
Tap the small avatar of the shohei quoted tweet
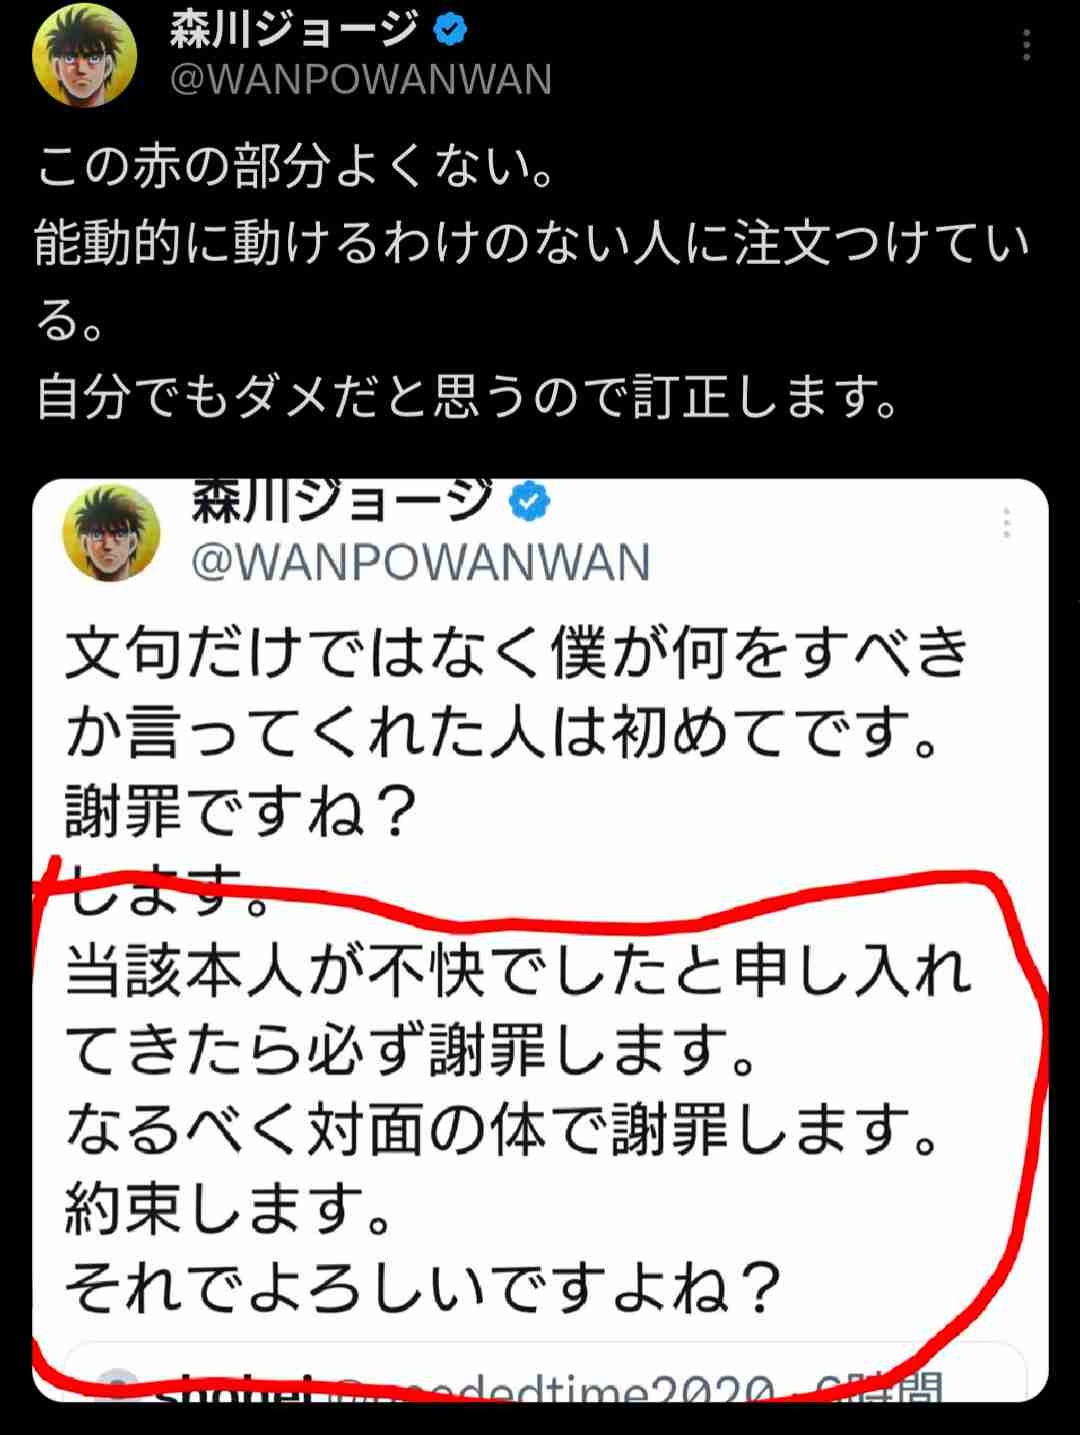[121, 1385]
